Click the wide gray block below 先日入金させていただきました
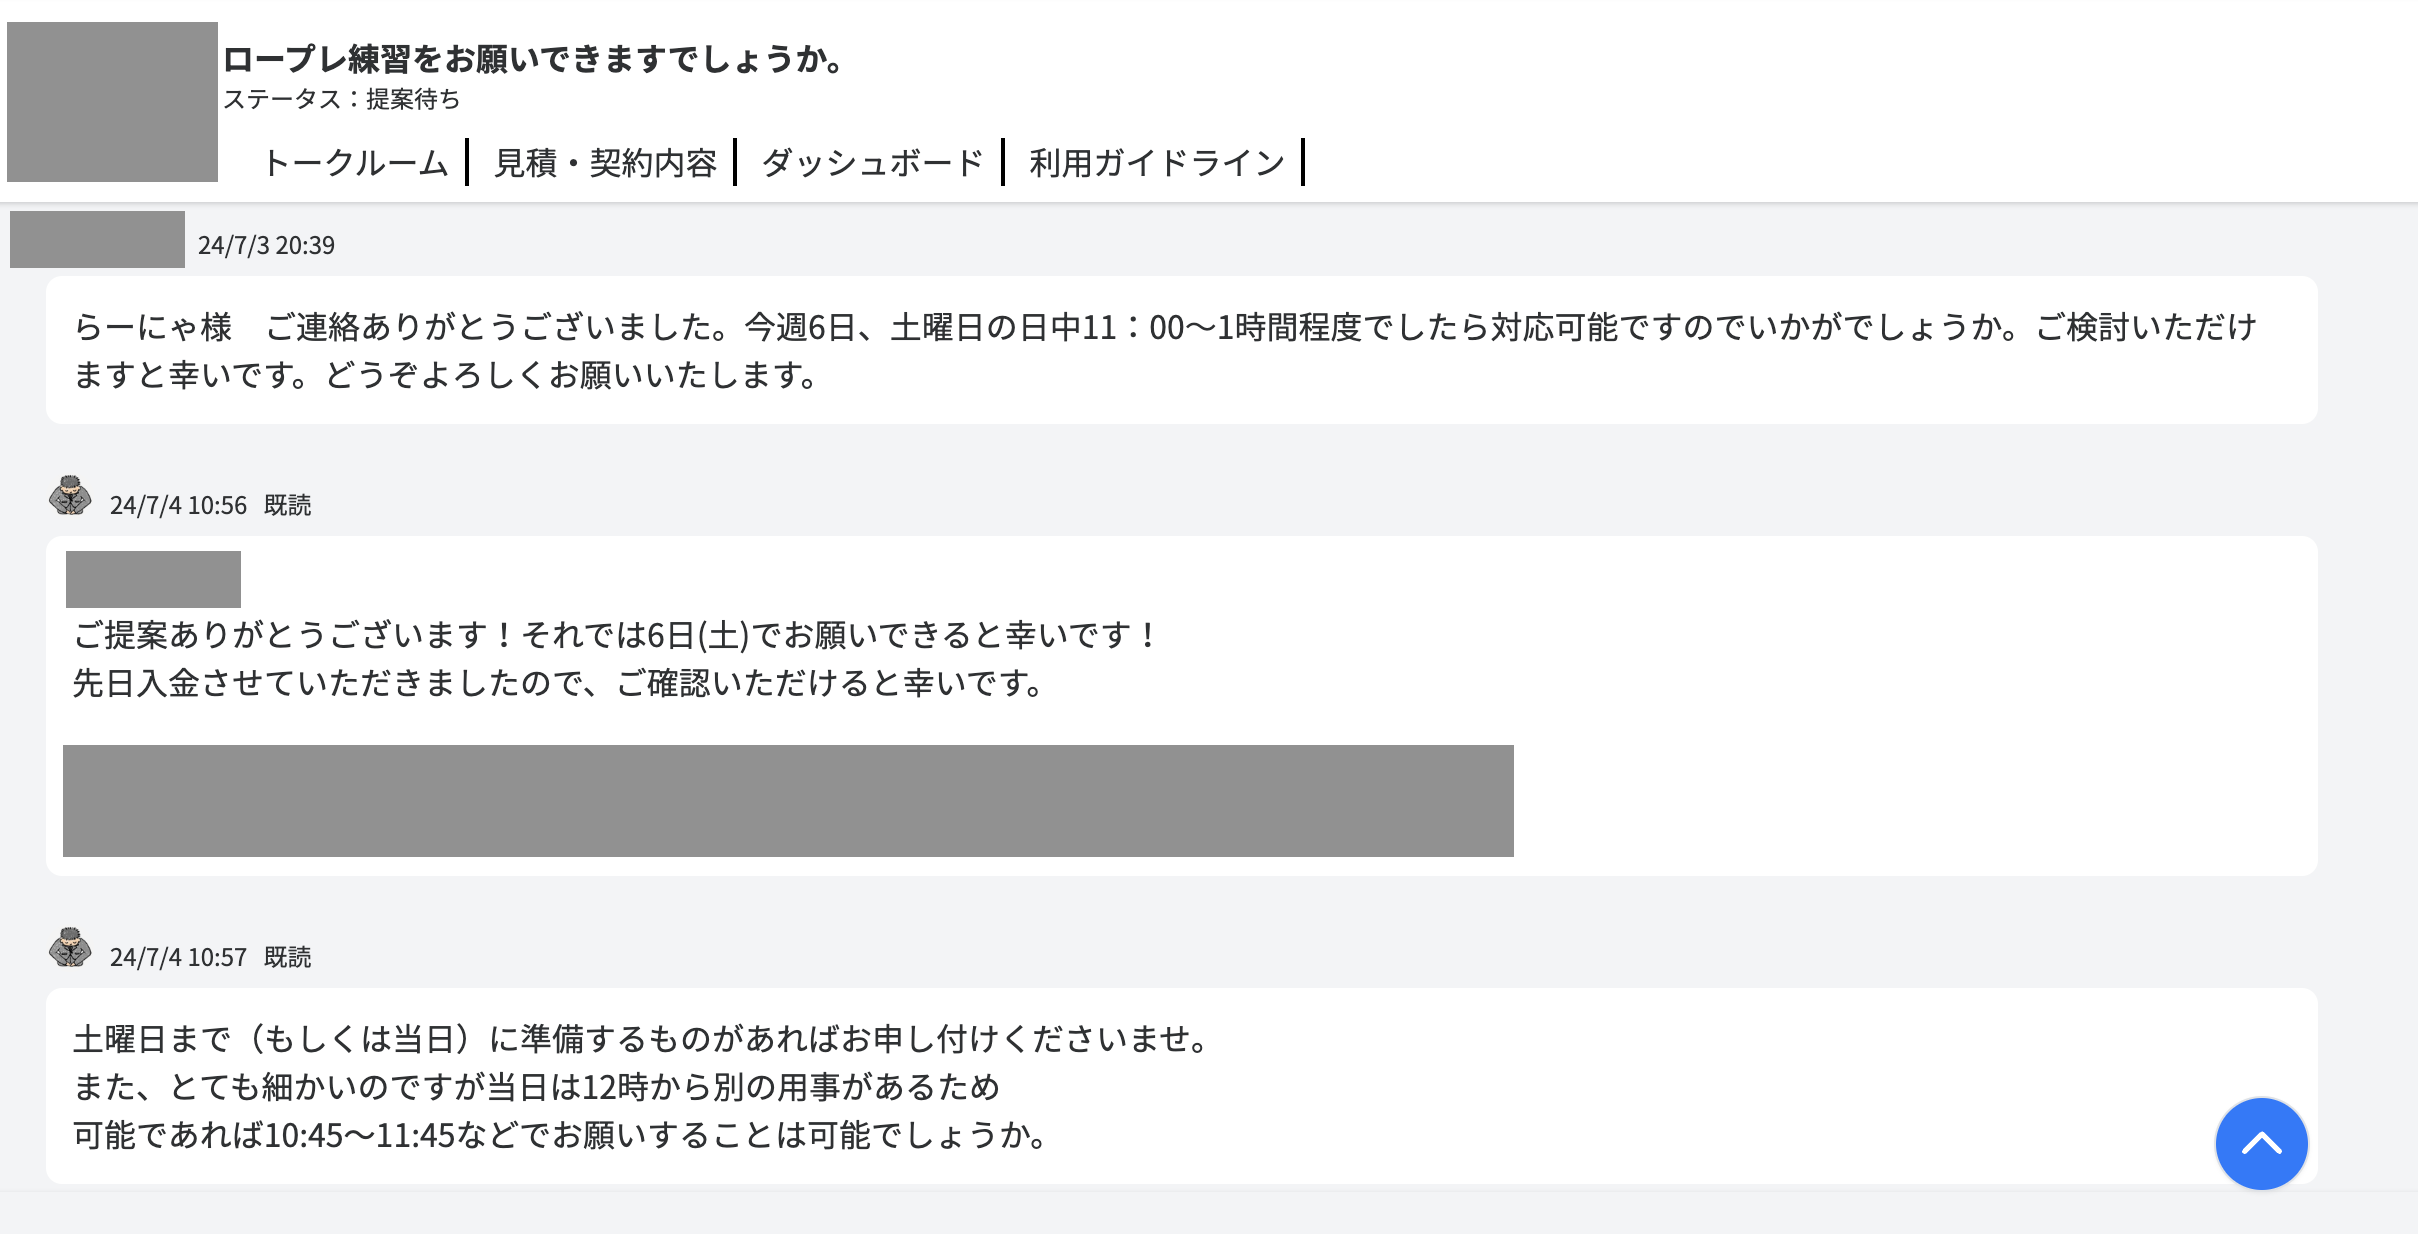Viewport: 2418px width, 1234px height. click(x=788, y=800)
